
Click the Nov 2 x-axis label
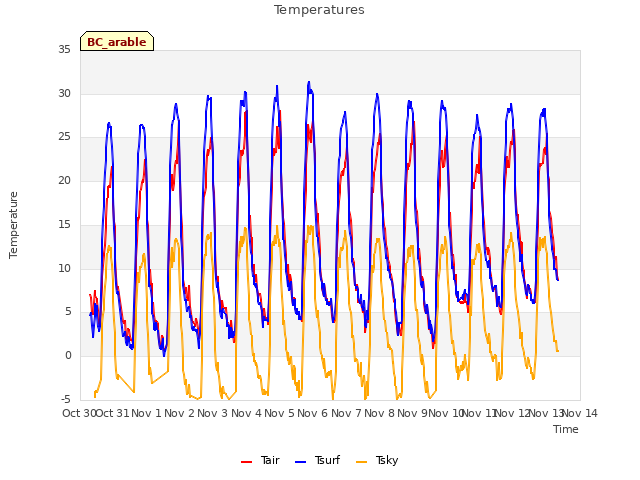coord(180,413)
